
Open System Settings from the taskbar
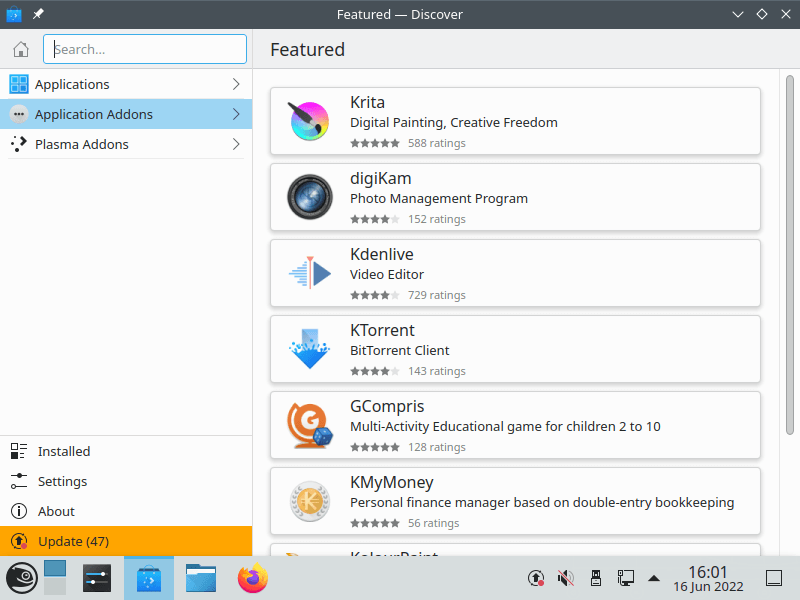tap(97, 578)
